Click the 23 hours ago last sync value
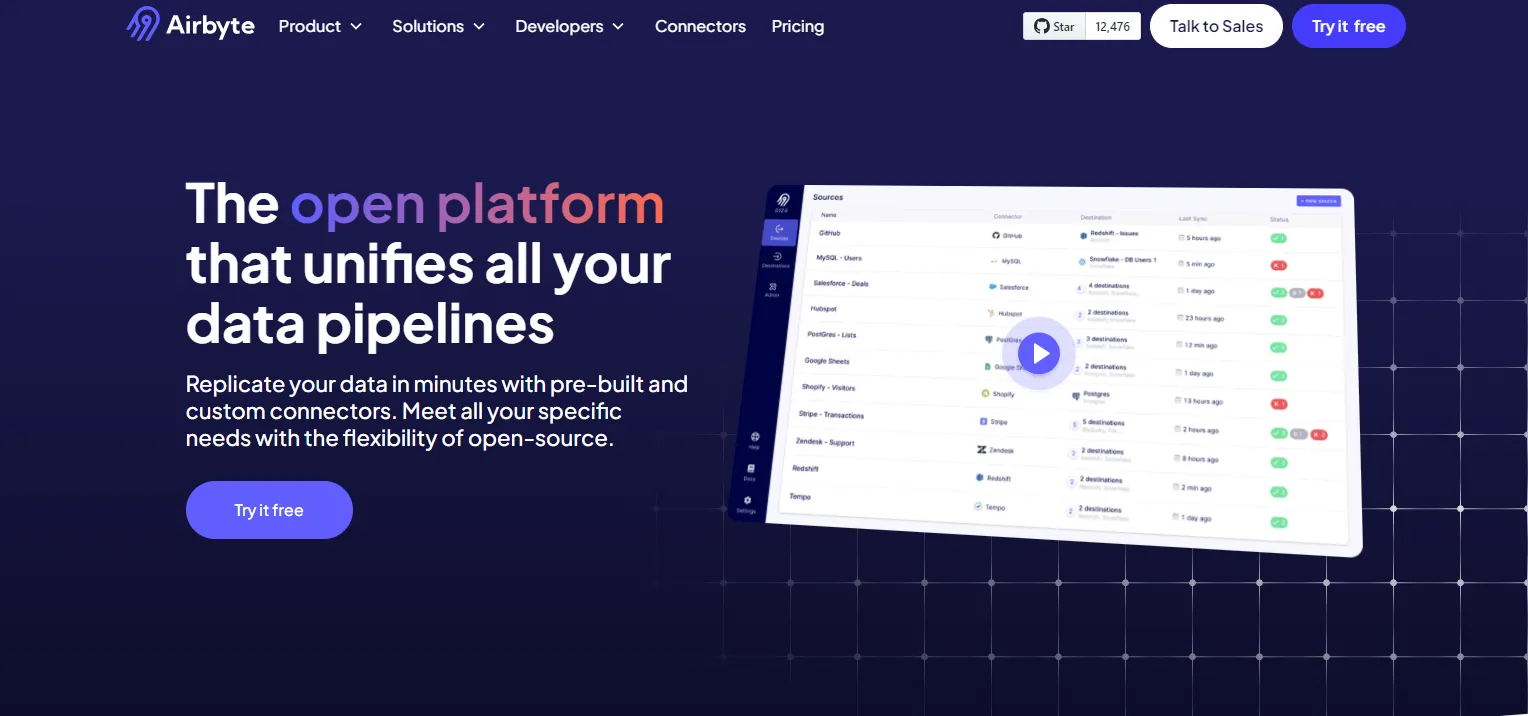Viewport: 1528px width, 716px height. 1204,318
